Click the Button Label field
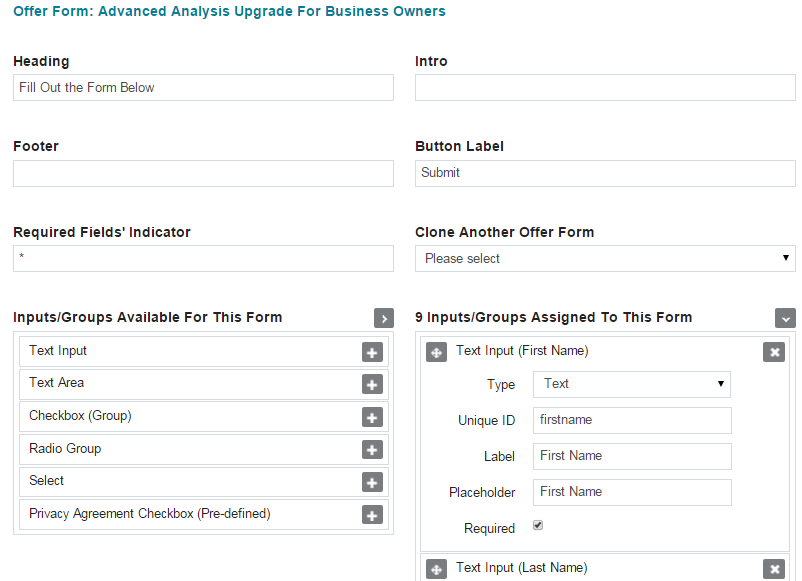The width and height of the screenshot is (802, 581). 605,173
